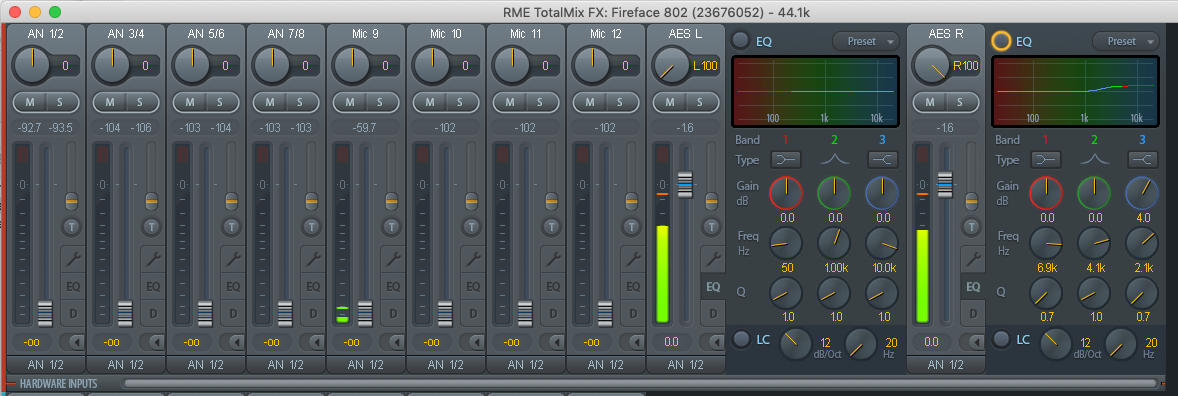The height and width of the screenshot is (396, 1178).
Task: Expand the routing arrow on Mic 9 channel
Action: [392, 342]
